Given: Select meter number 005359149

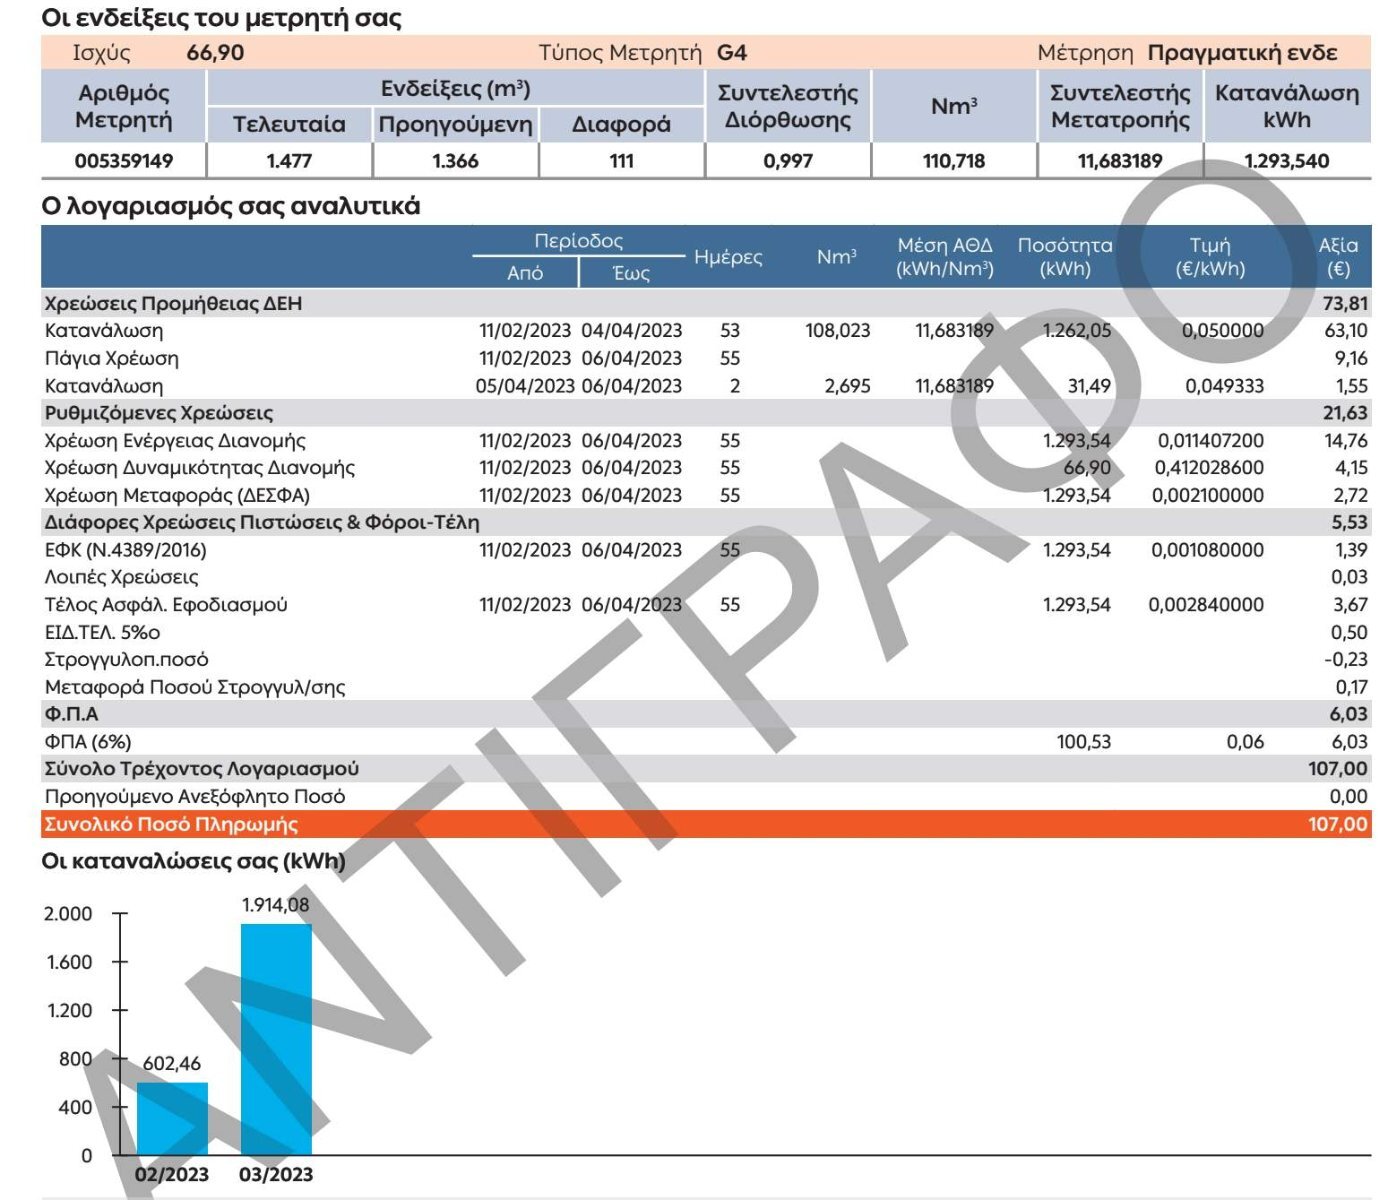Looking at the screenshot, I should [124, 161].
